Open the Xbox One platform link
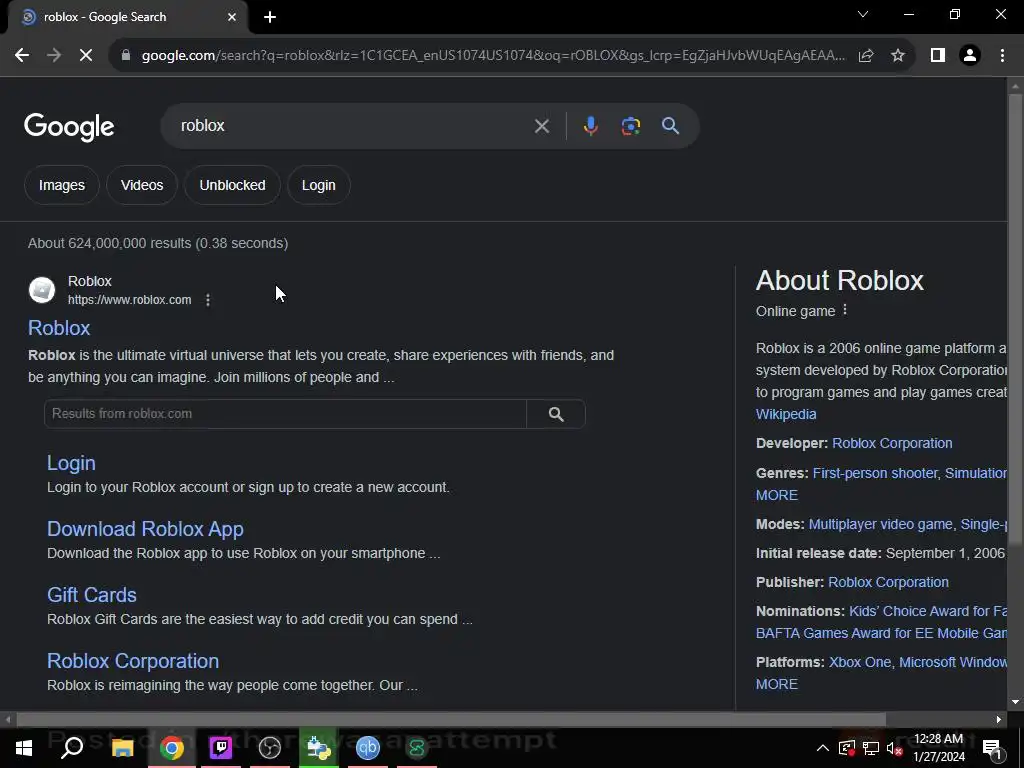 [x=859, y=662]
